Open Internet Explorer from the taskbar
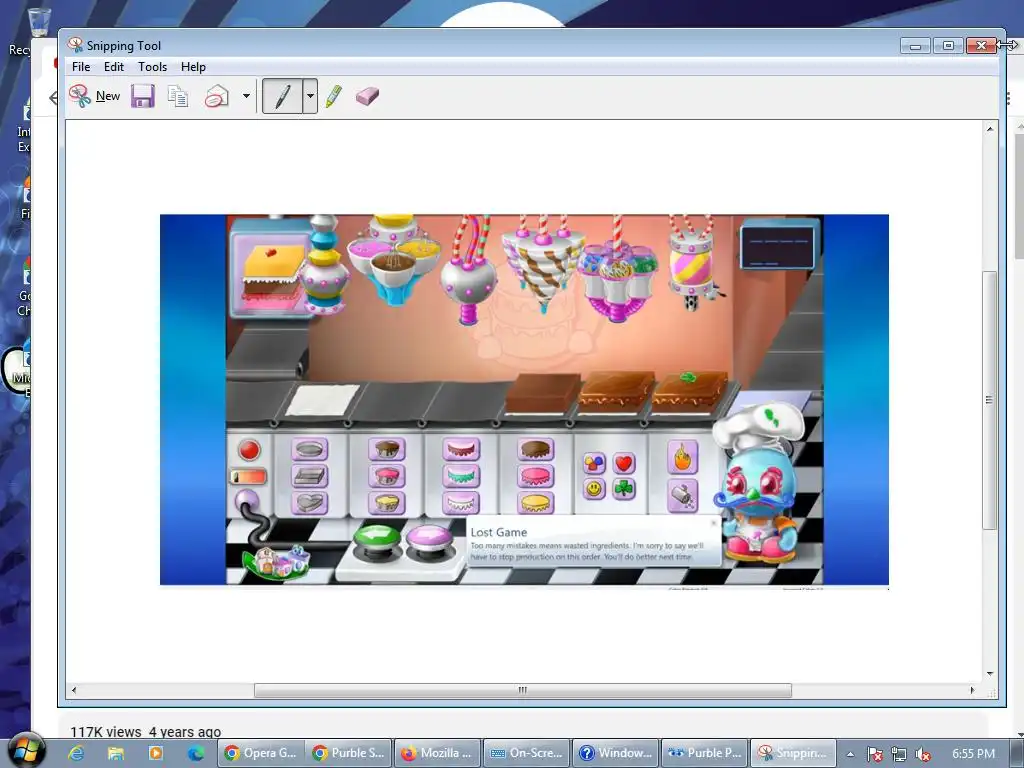Screen dimensions: 1024x768 click(x=76, y=754)
